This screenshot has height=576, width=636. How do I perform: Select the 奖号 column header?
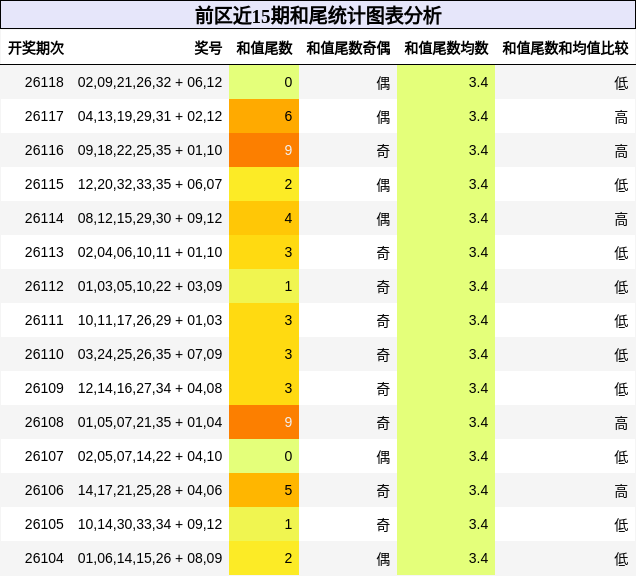coord(208,48)
